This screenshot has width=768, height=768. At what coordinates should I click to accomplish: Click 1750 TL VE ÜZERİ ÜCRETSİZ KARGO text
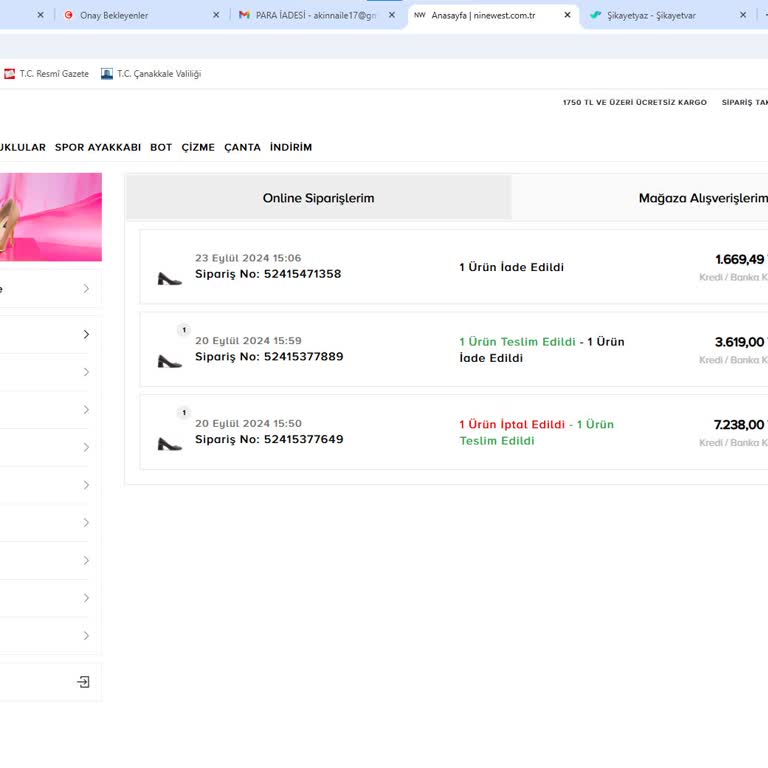tap(635, 102)
